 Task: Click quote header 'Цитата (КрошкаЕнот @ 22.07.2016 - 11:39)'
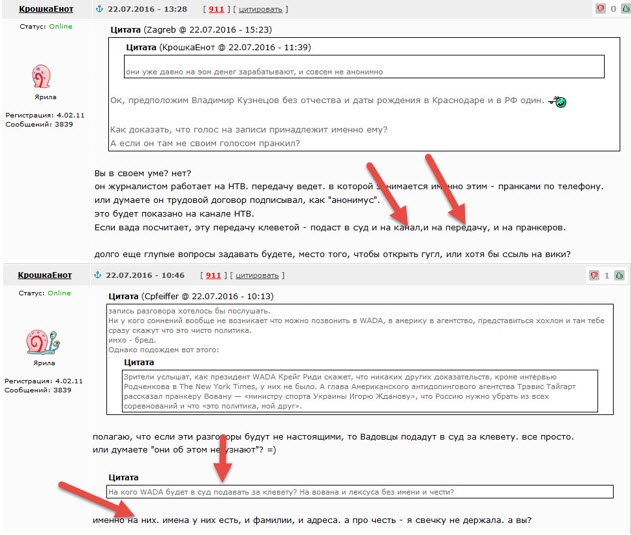(x=219, y=47)
